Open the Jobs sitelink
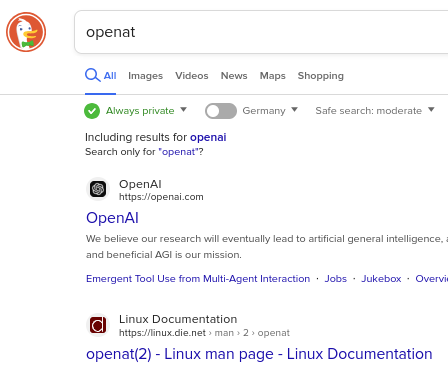448x366 pixels. [336, 279]
